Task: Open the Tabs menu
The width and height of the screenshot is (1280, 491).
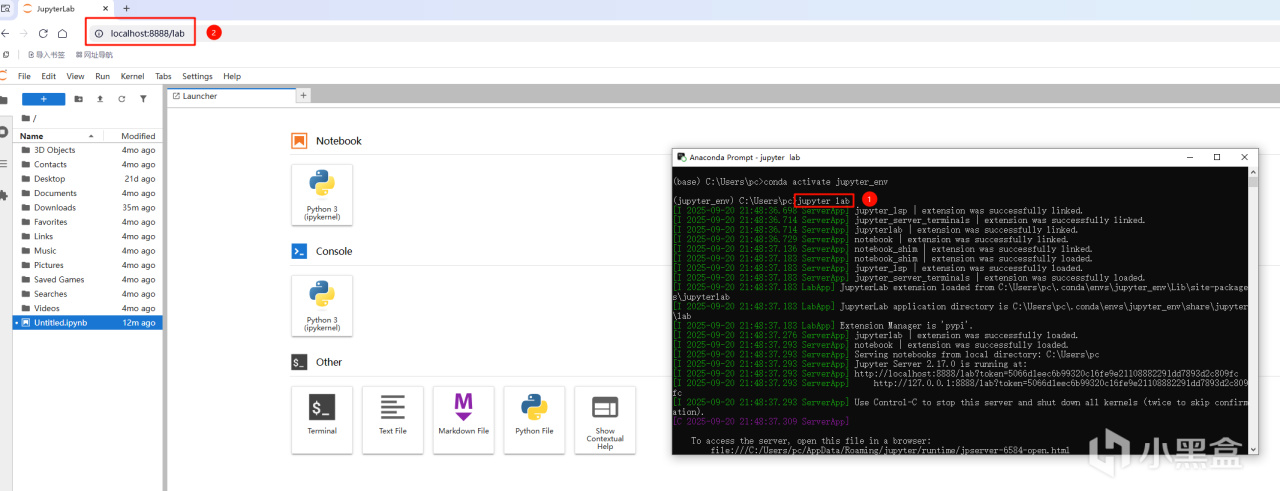Action: coord(163,76)
